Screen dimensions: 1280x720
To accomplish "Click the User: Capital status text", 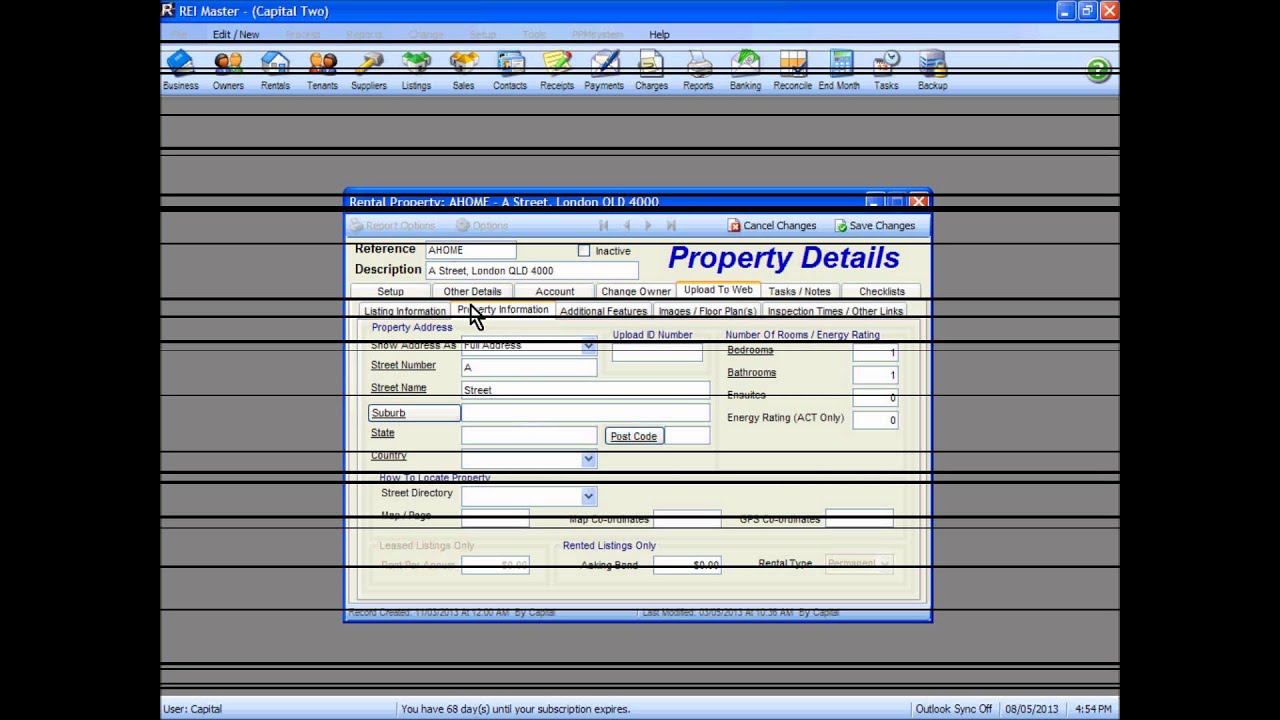I will click(193, 709).
